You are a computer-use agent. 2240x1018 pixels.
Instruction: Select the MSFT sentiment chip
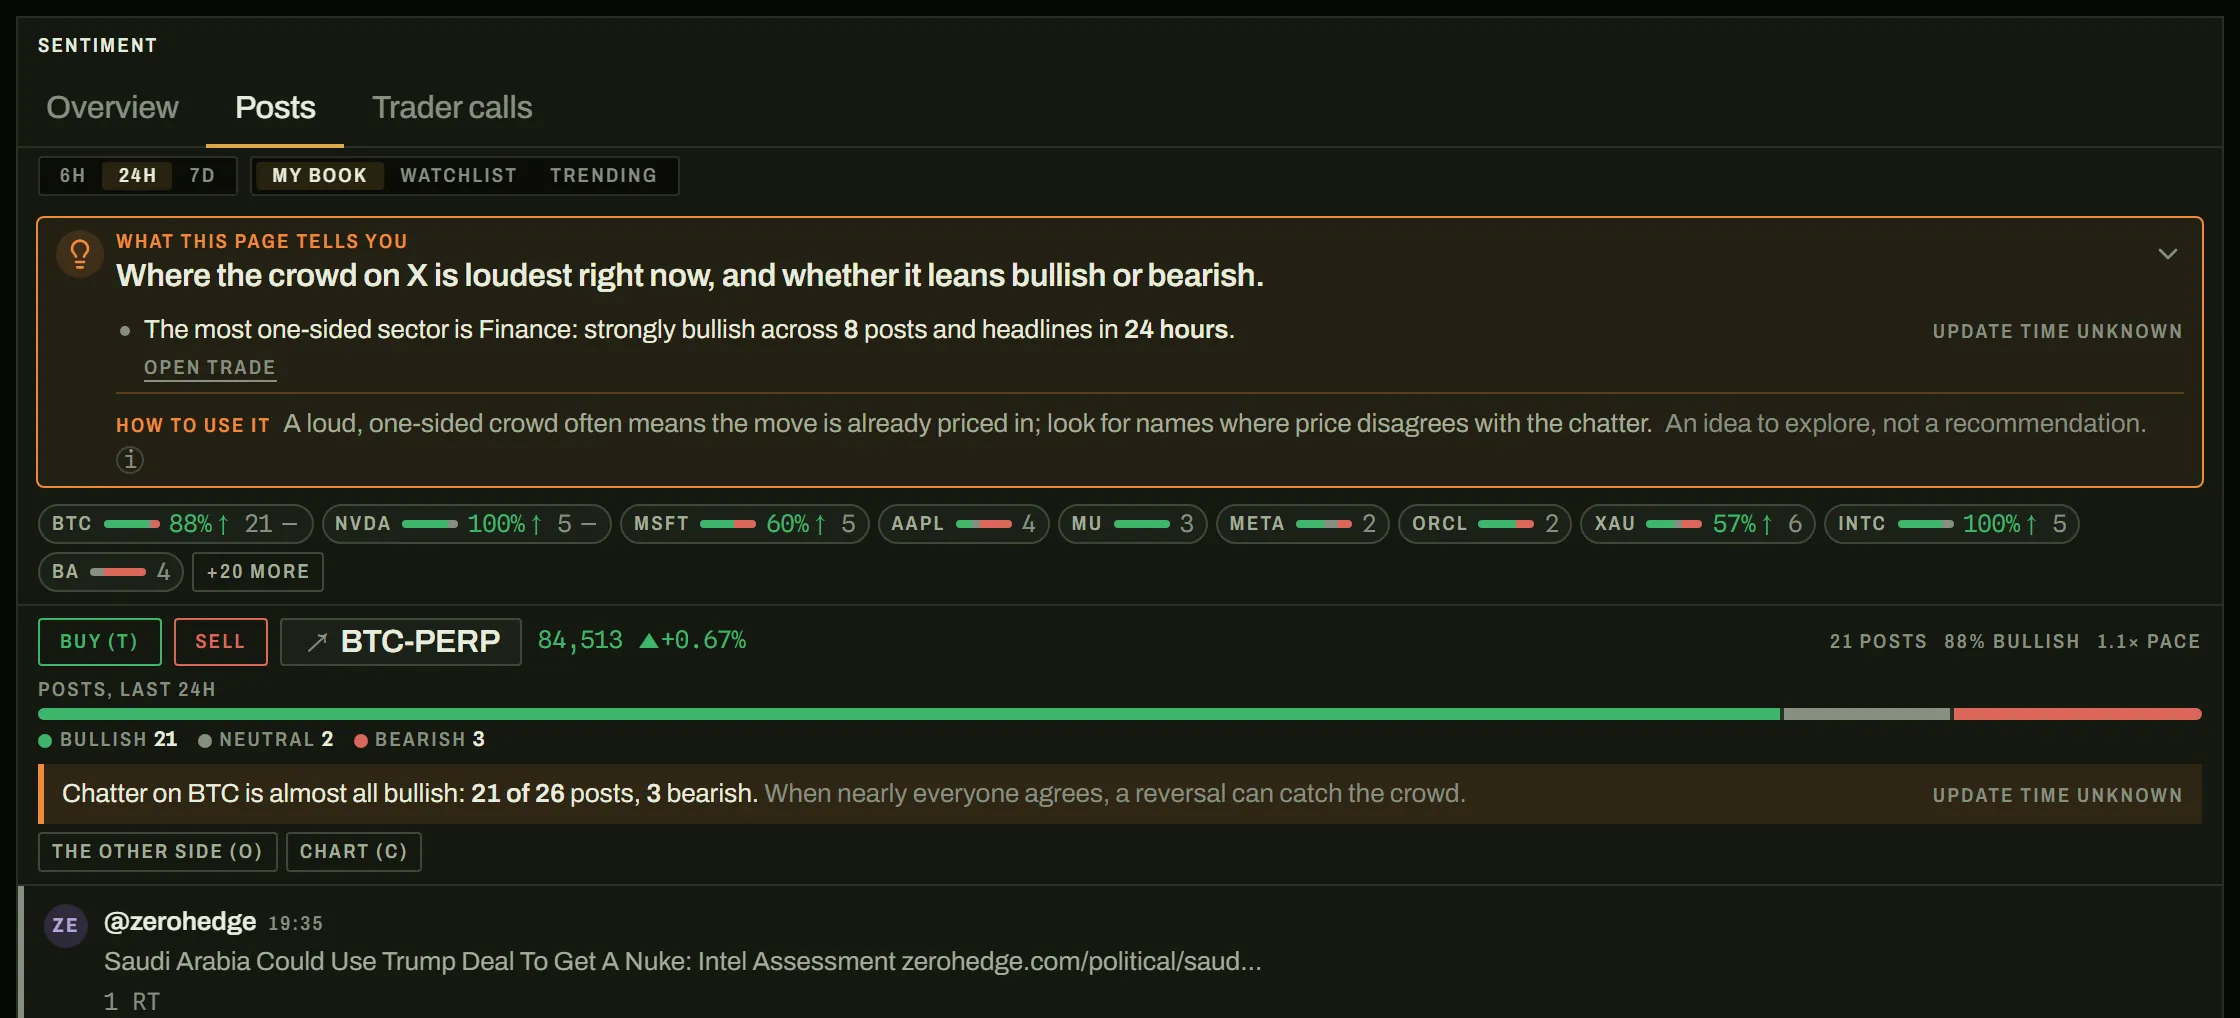745,524
